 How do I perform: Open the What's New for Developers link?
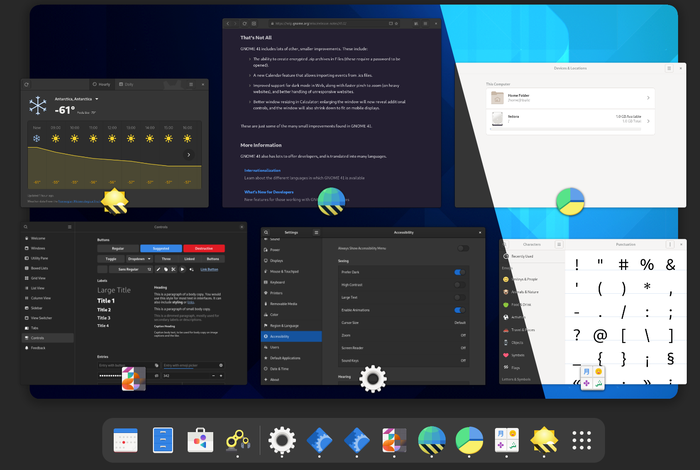point(269,192)
